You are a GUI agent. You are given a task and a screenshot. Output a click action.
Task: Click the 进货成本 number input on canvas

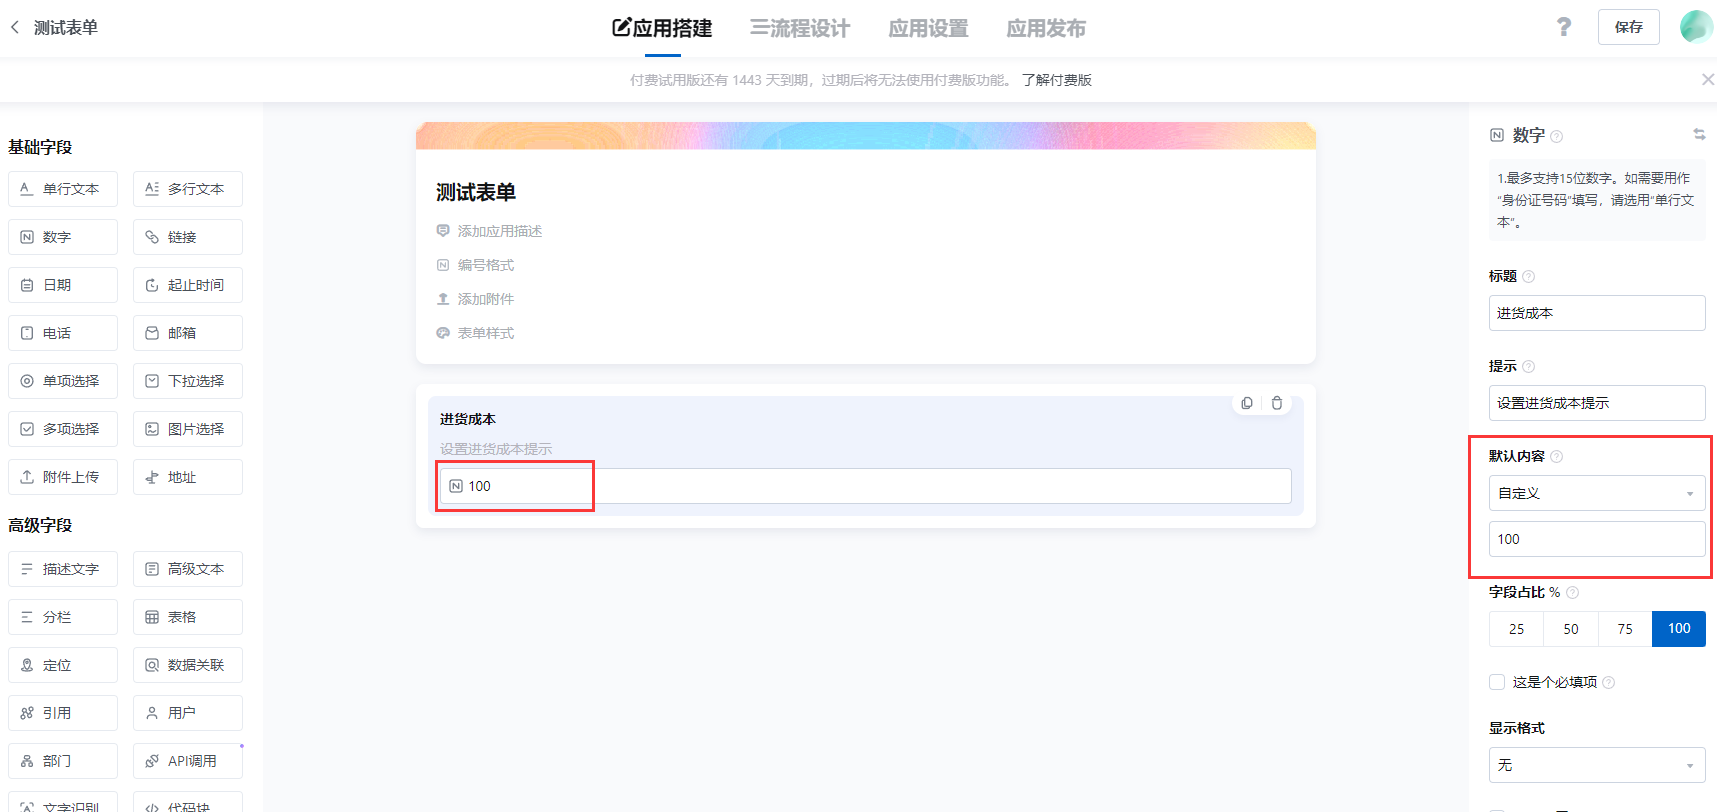865,486
